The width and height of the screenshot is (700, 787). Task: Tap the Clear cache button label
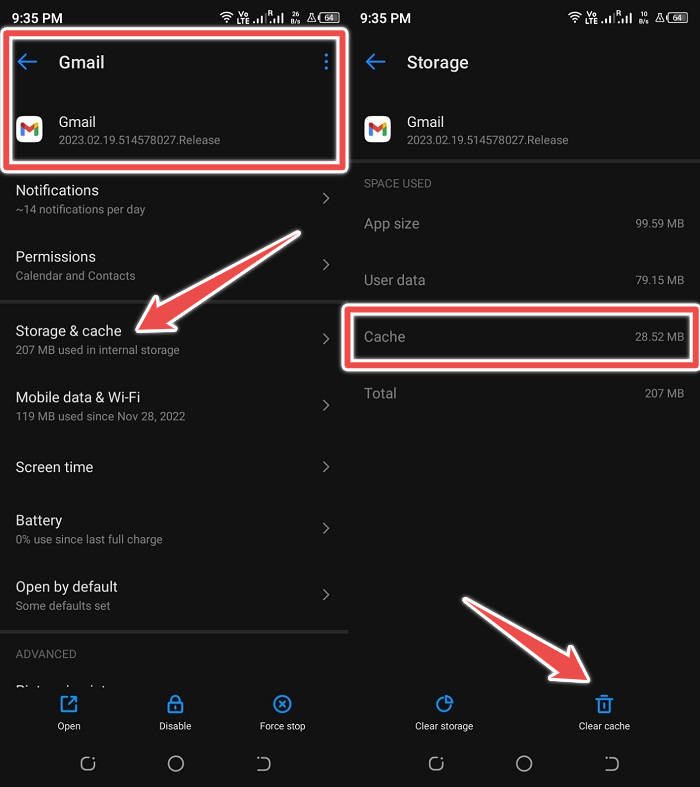(604, 726)
